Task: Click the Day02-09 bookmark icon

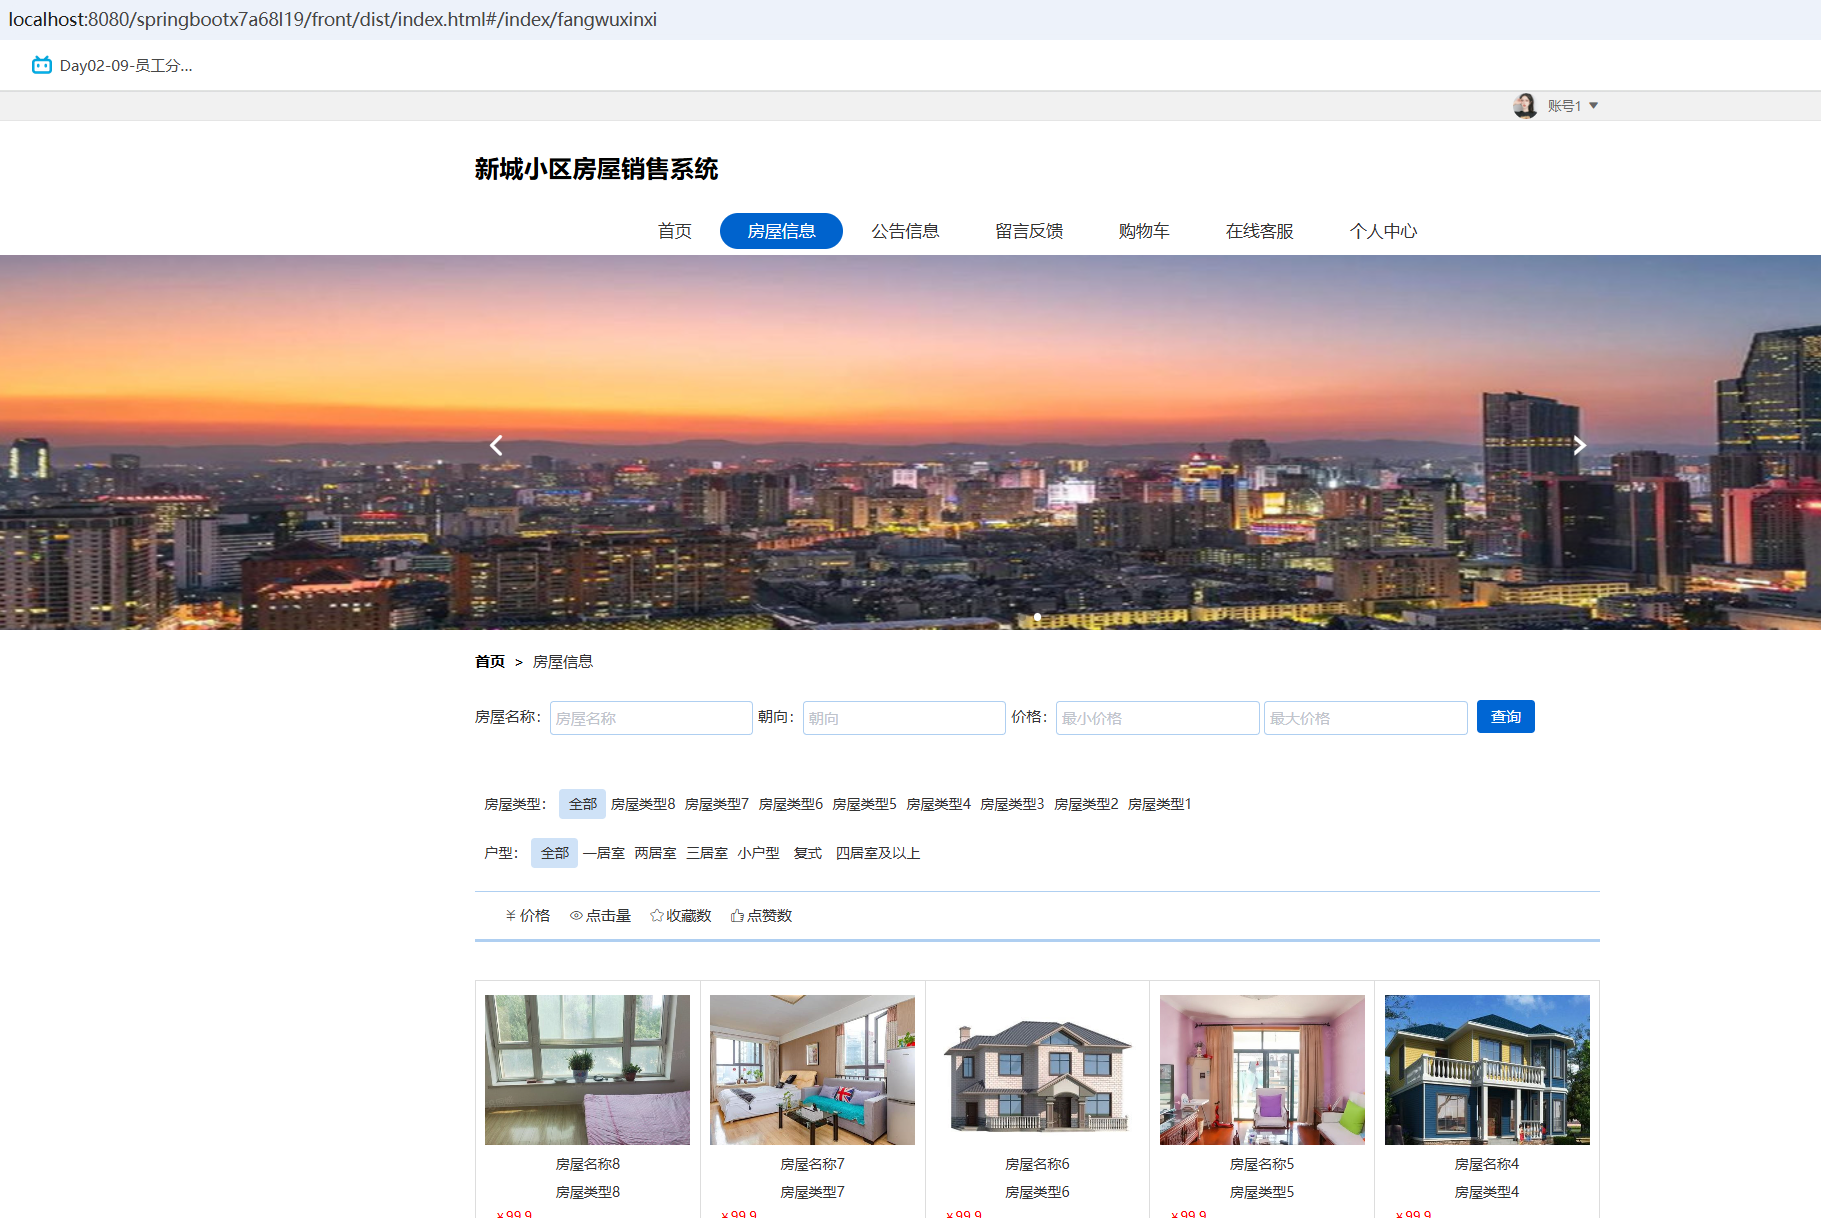Action: tap(41, 65)
